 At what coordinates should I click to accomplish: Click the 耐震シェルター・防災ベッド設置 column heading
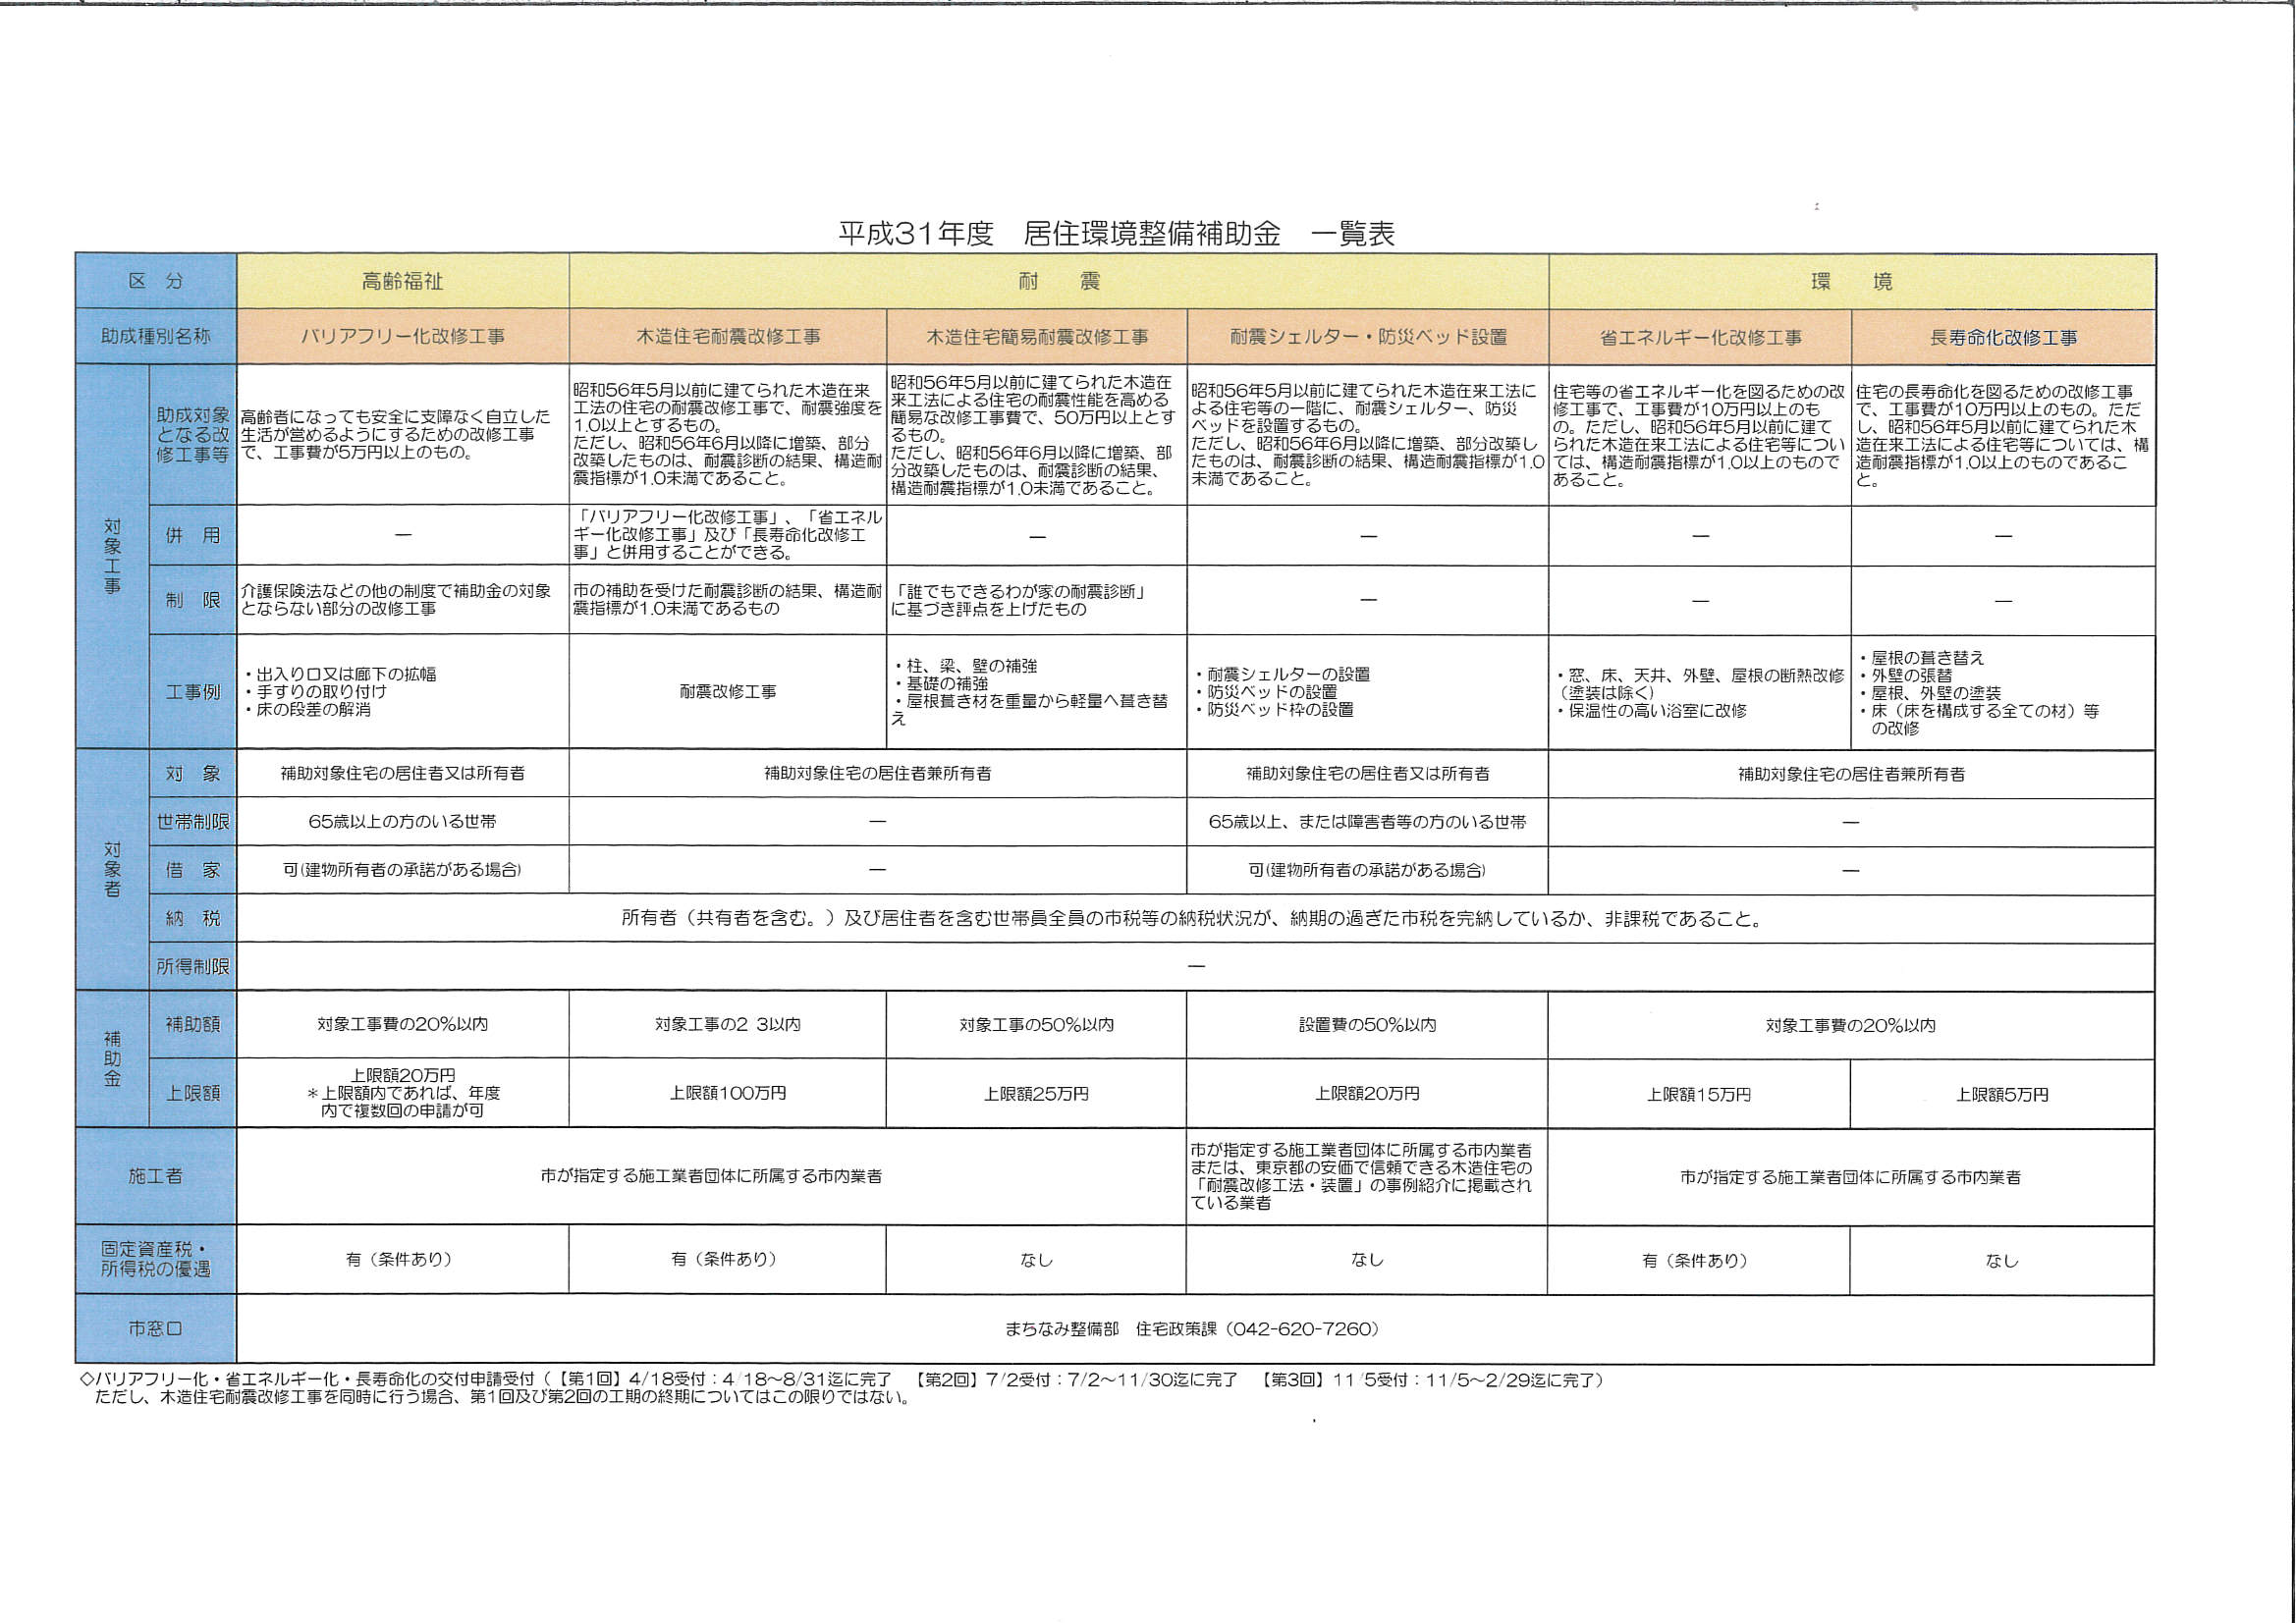(1367, 337)
